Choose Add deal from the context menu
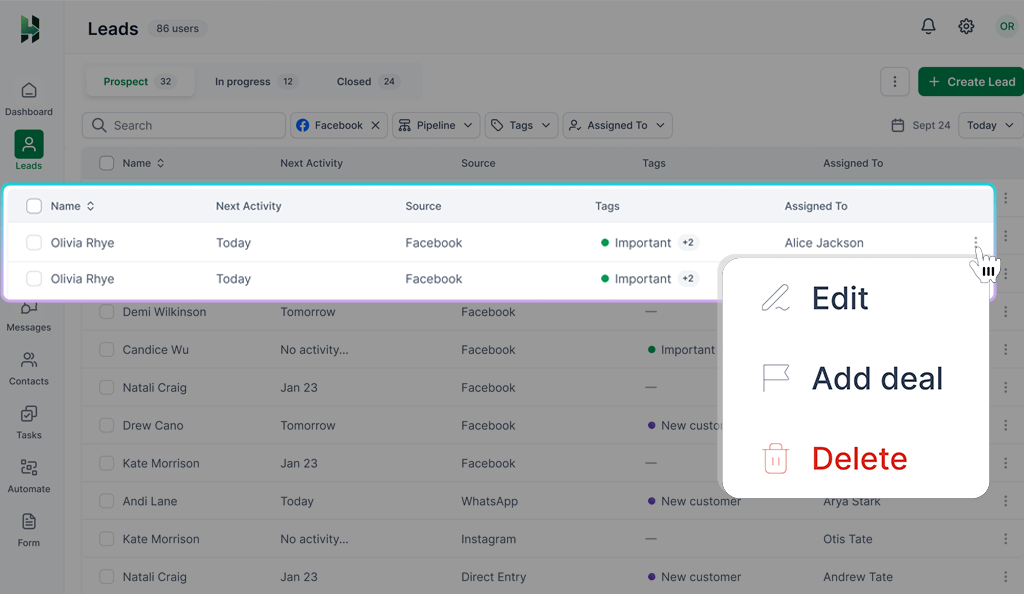 tap(877, 378)
